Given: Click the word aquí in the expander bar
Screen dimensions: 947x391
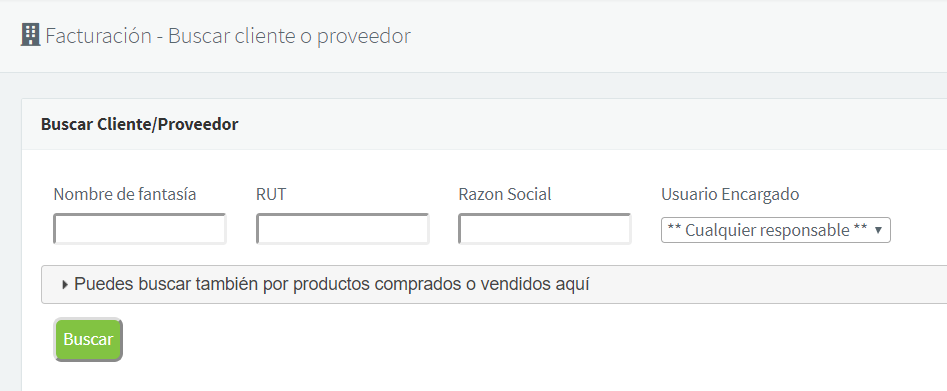Looking at the screenshot, I should [572, 284].
